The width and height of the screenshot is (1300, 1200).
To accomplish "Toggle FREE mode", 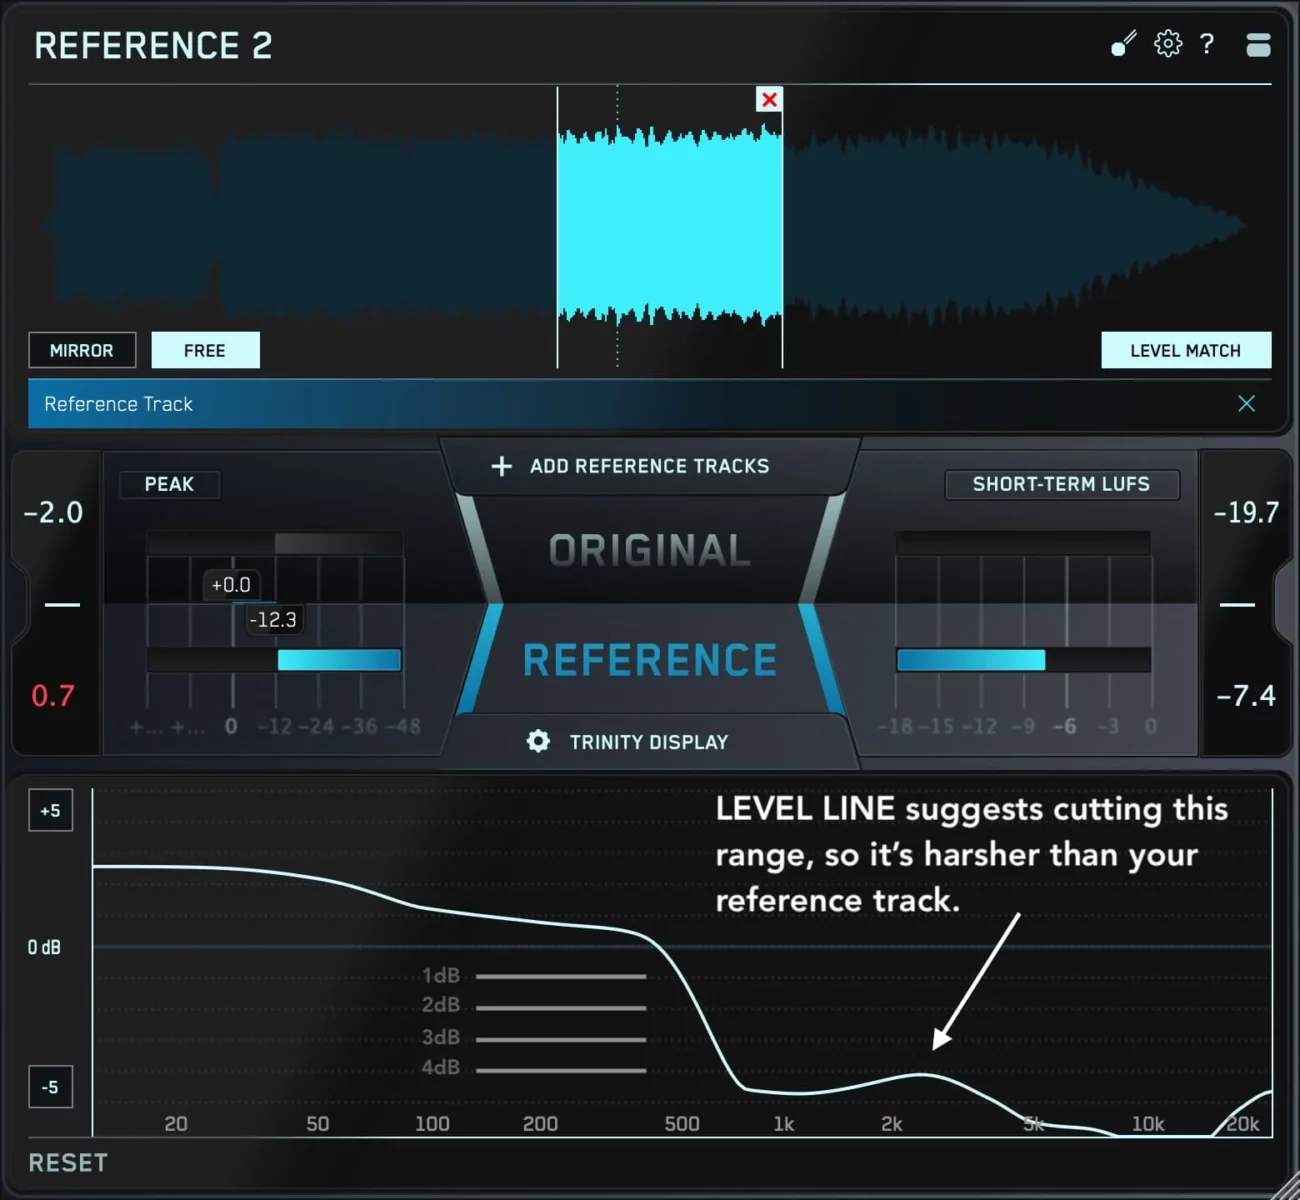I will pyautogui.click(x=205, y=350).
